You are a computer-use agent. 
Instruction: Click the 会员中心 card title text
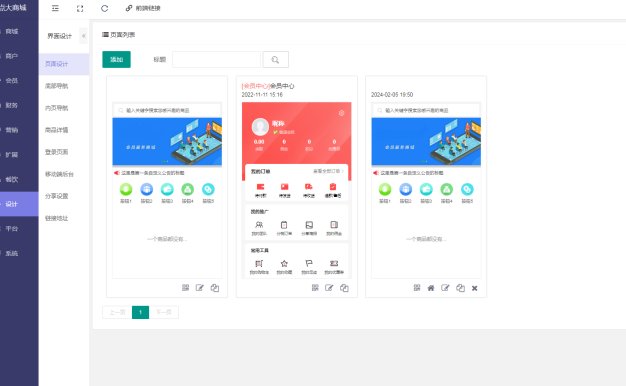tap(268, 86)
